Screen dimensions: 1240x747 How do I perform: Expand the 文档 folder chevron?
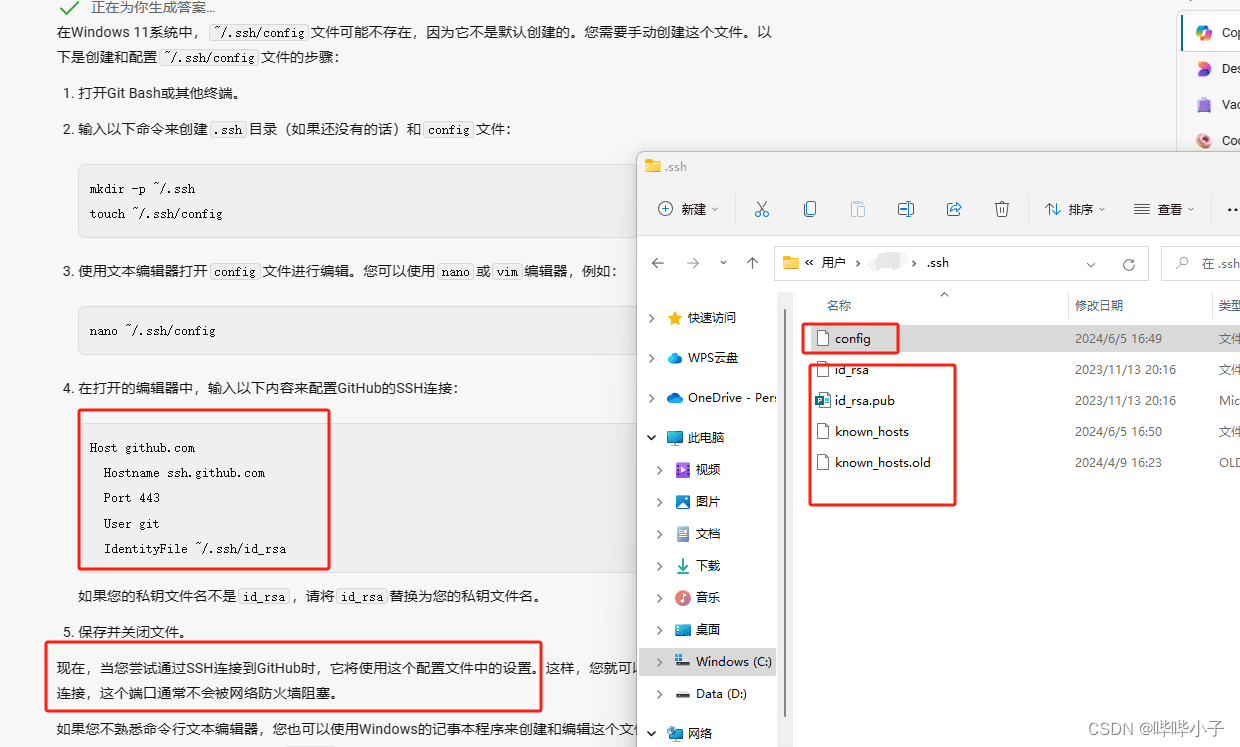point(659,534)
